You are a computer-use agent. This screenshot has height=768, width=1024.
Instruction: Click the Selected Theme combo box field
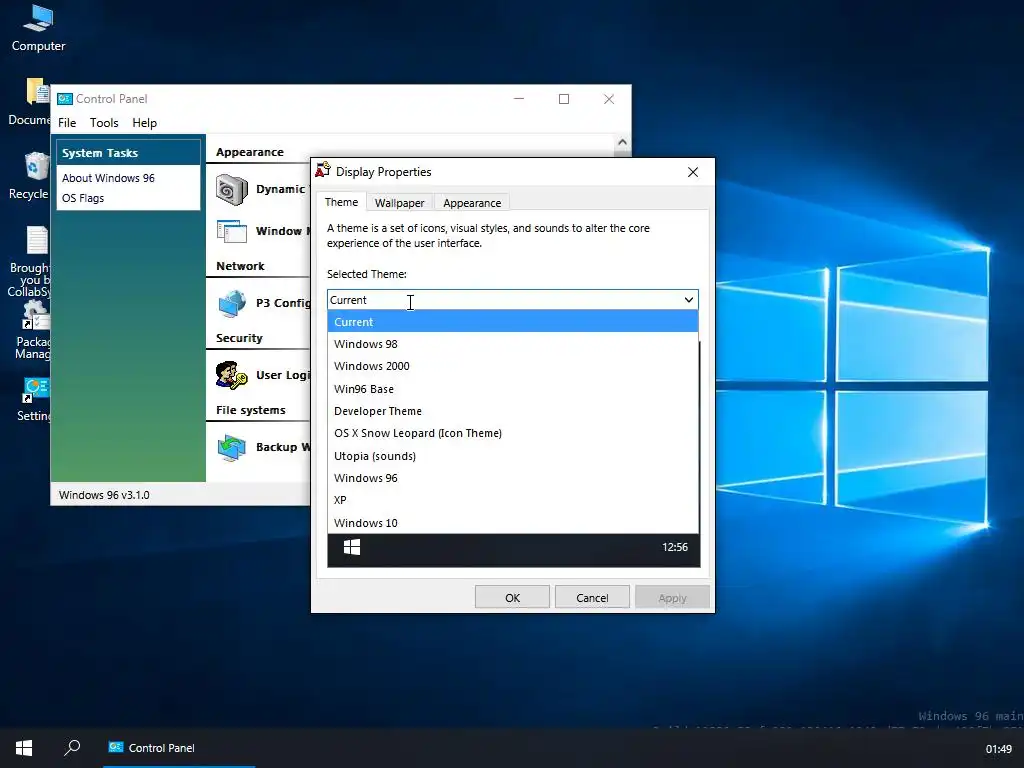tap(513, 300)
